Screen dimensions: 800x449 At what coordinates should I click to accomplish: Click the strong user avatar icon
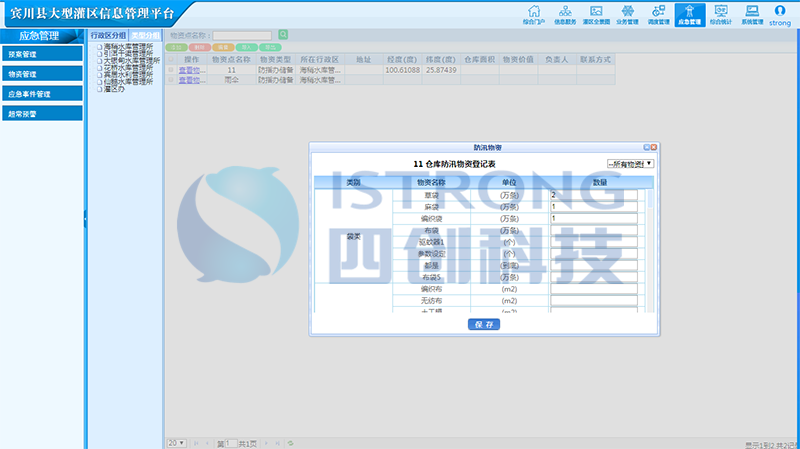[780, 11]
